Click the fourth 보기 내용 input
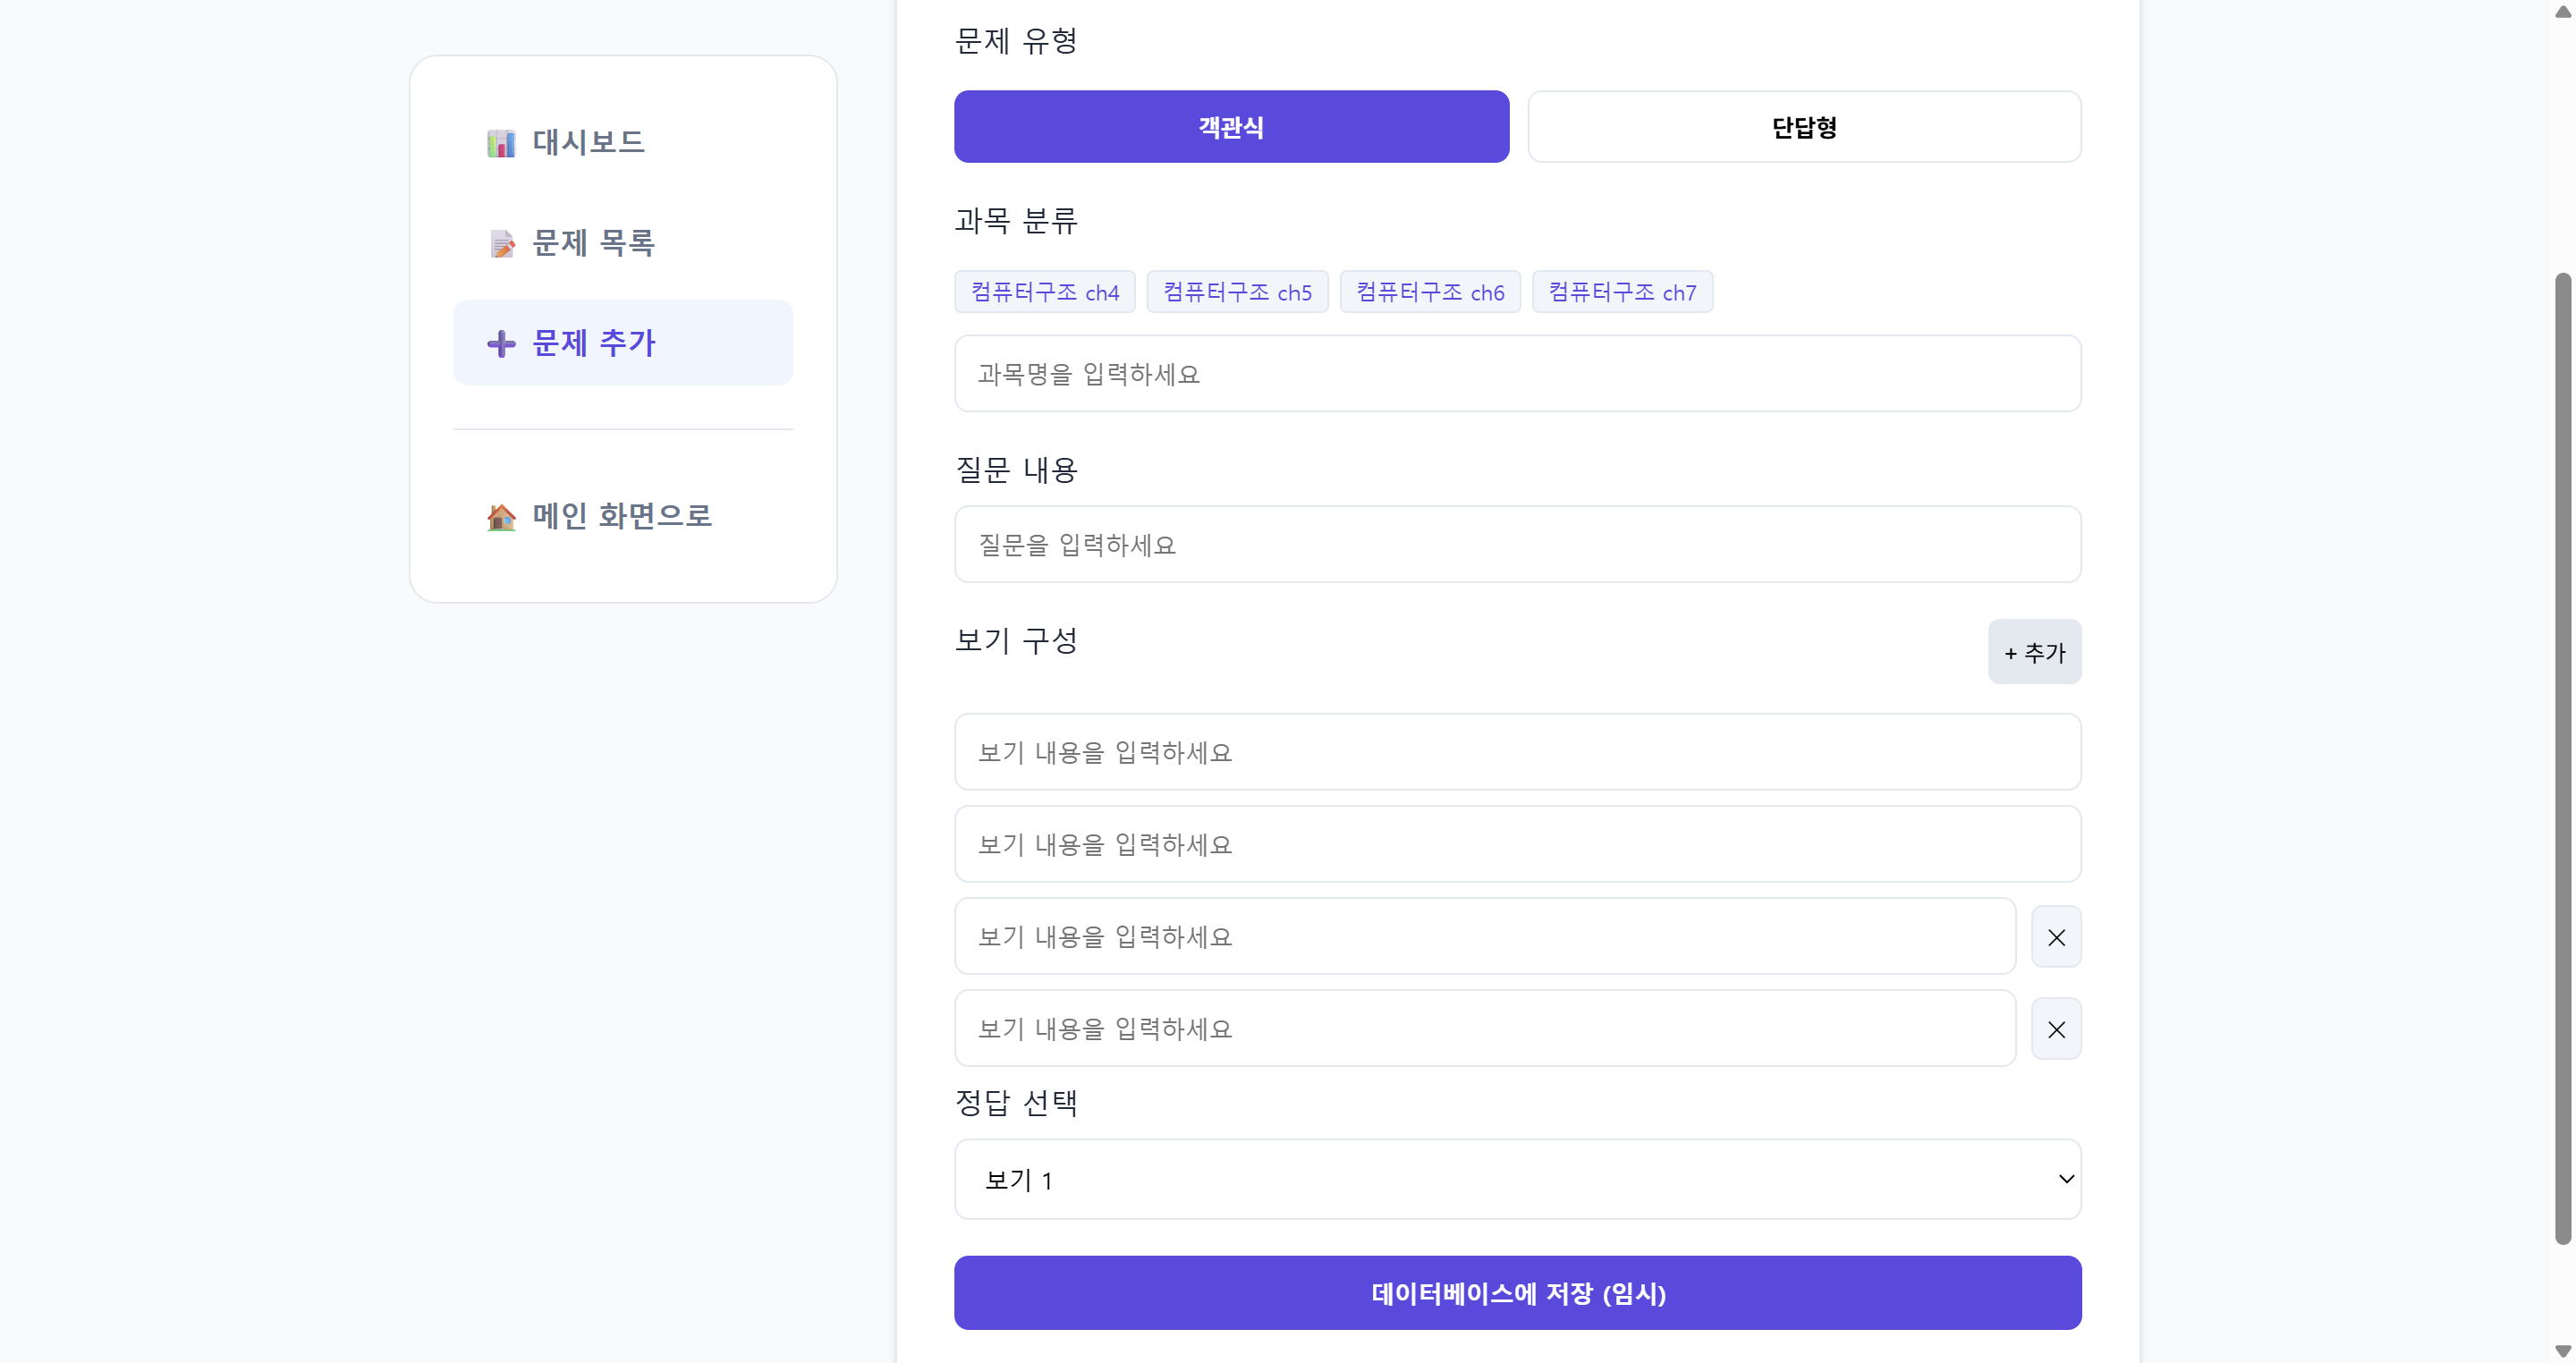The height and width of the screenshot is (1363, 2576). [1484, 1028]
